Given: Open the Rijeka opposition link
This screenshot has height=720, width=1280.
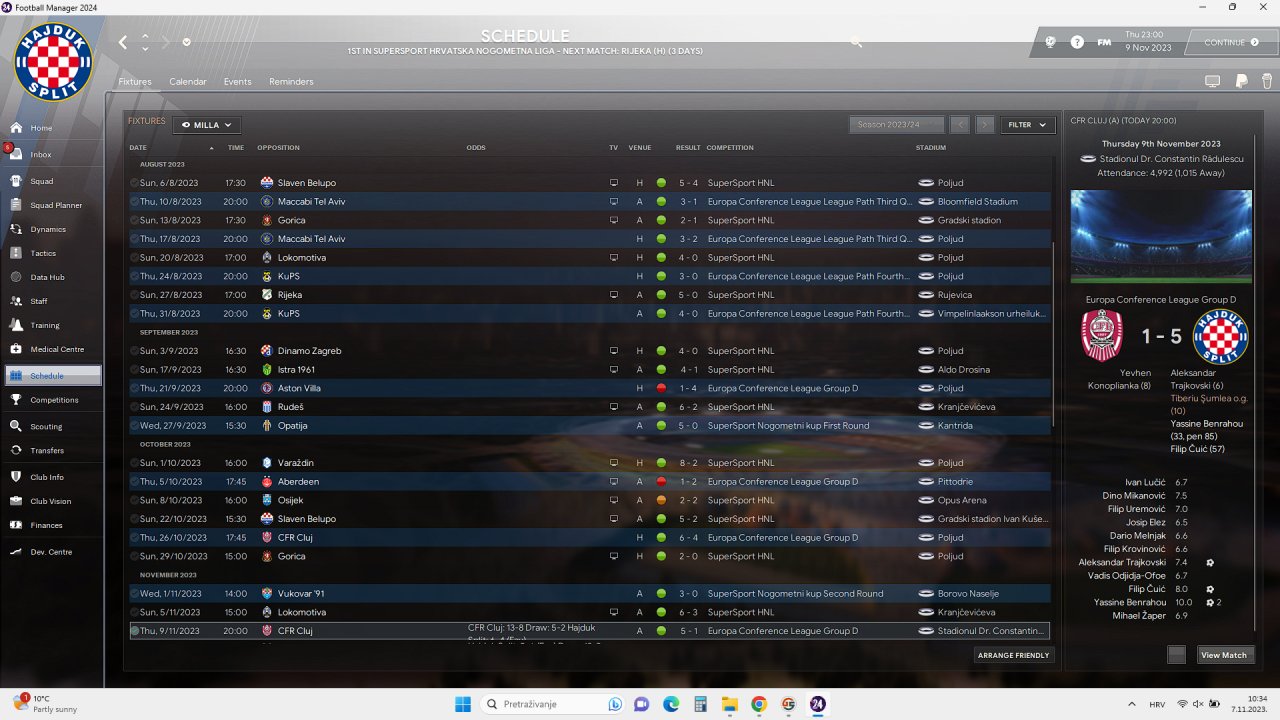Looking at the screenshot, I should click(x=290, y=295).
